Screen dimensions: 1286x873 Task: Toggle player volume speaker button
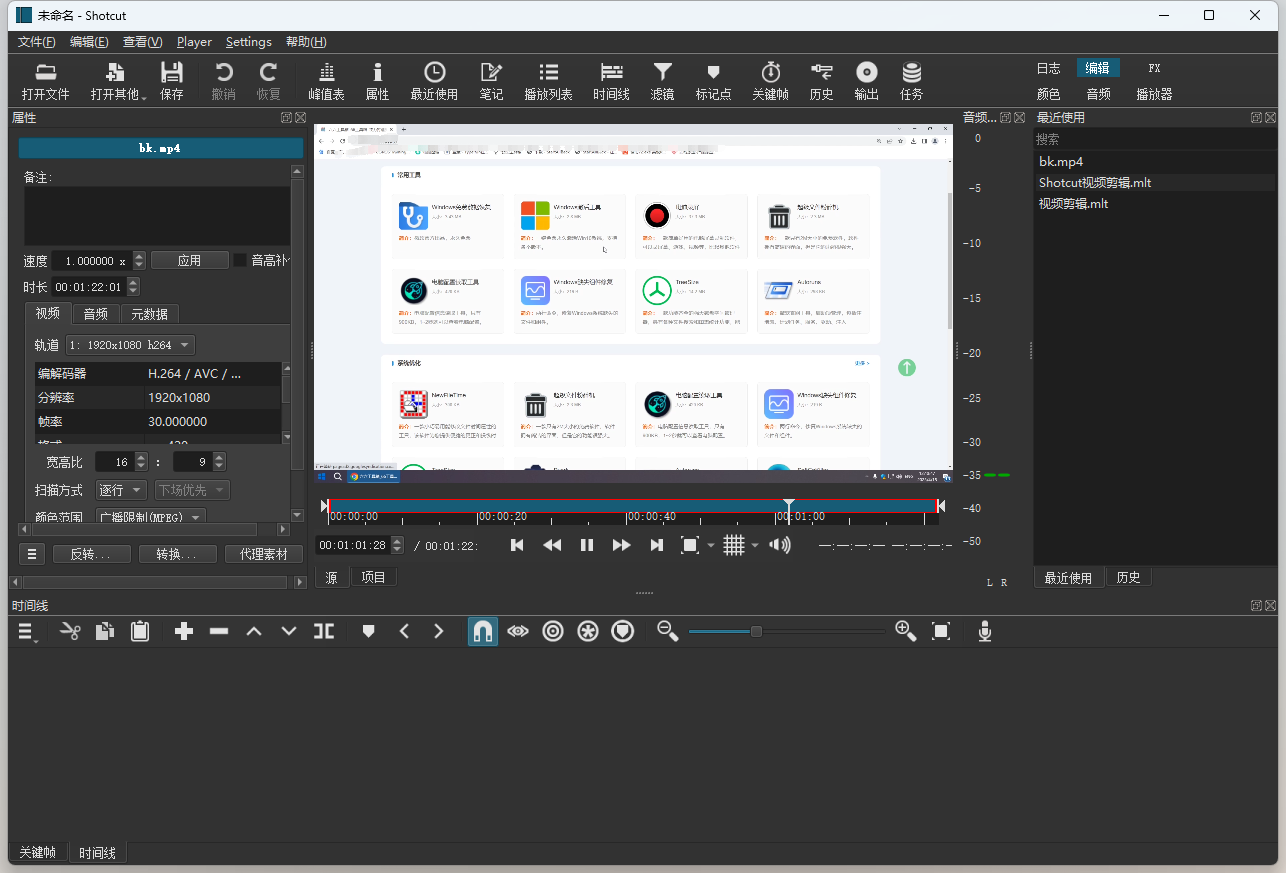780,545
